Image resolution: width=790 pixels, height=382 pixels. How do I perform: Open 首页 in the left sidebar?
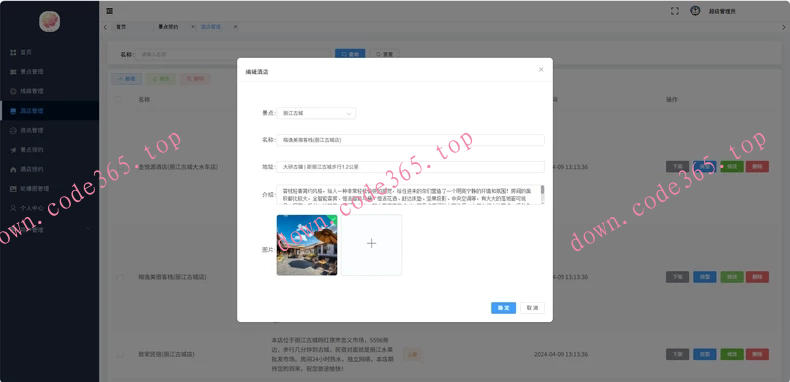click(x=49, y=52)
